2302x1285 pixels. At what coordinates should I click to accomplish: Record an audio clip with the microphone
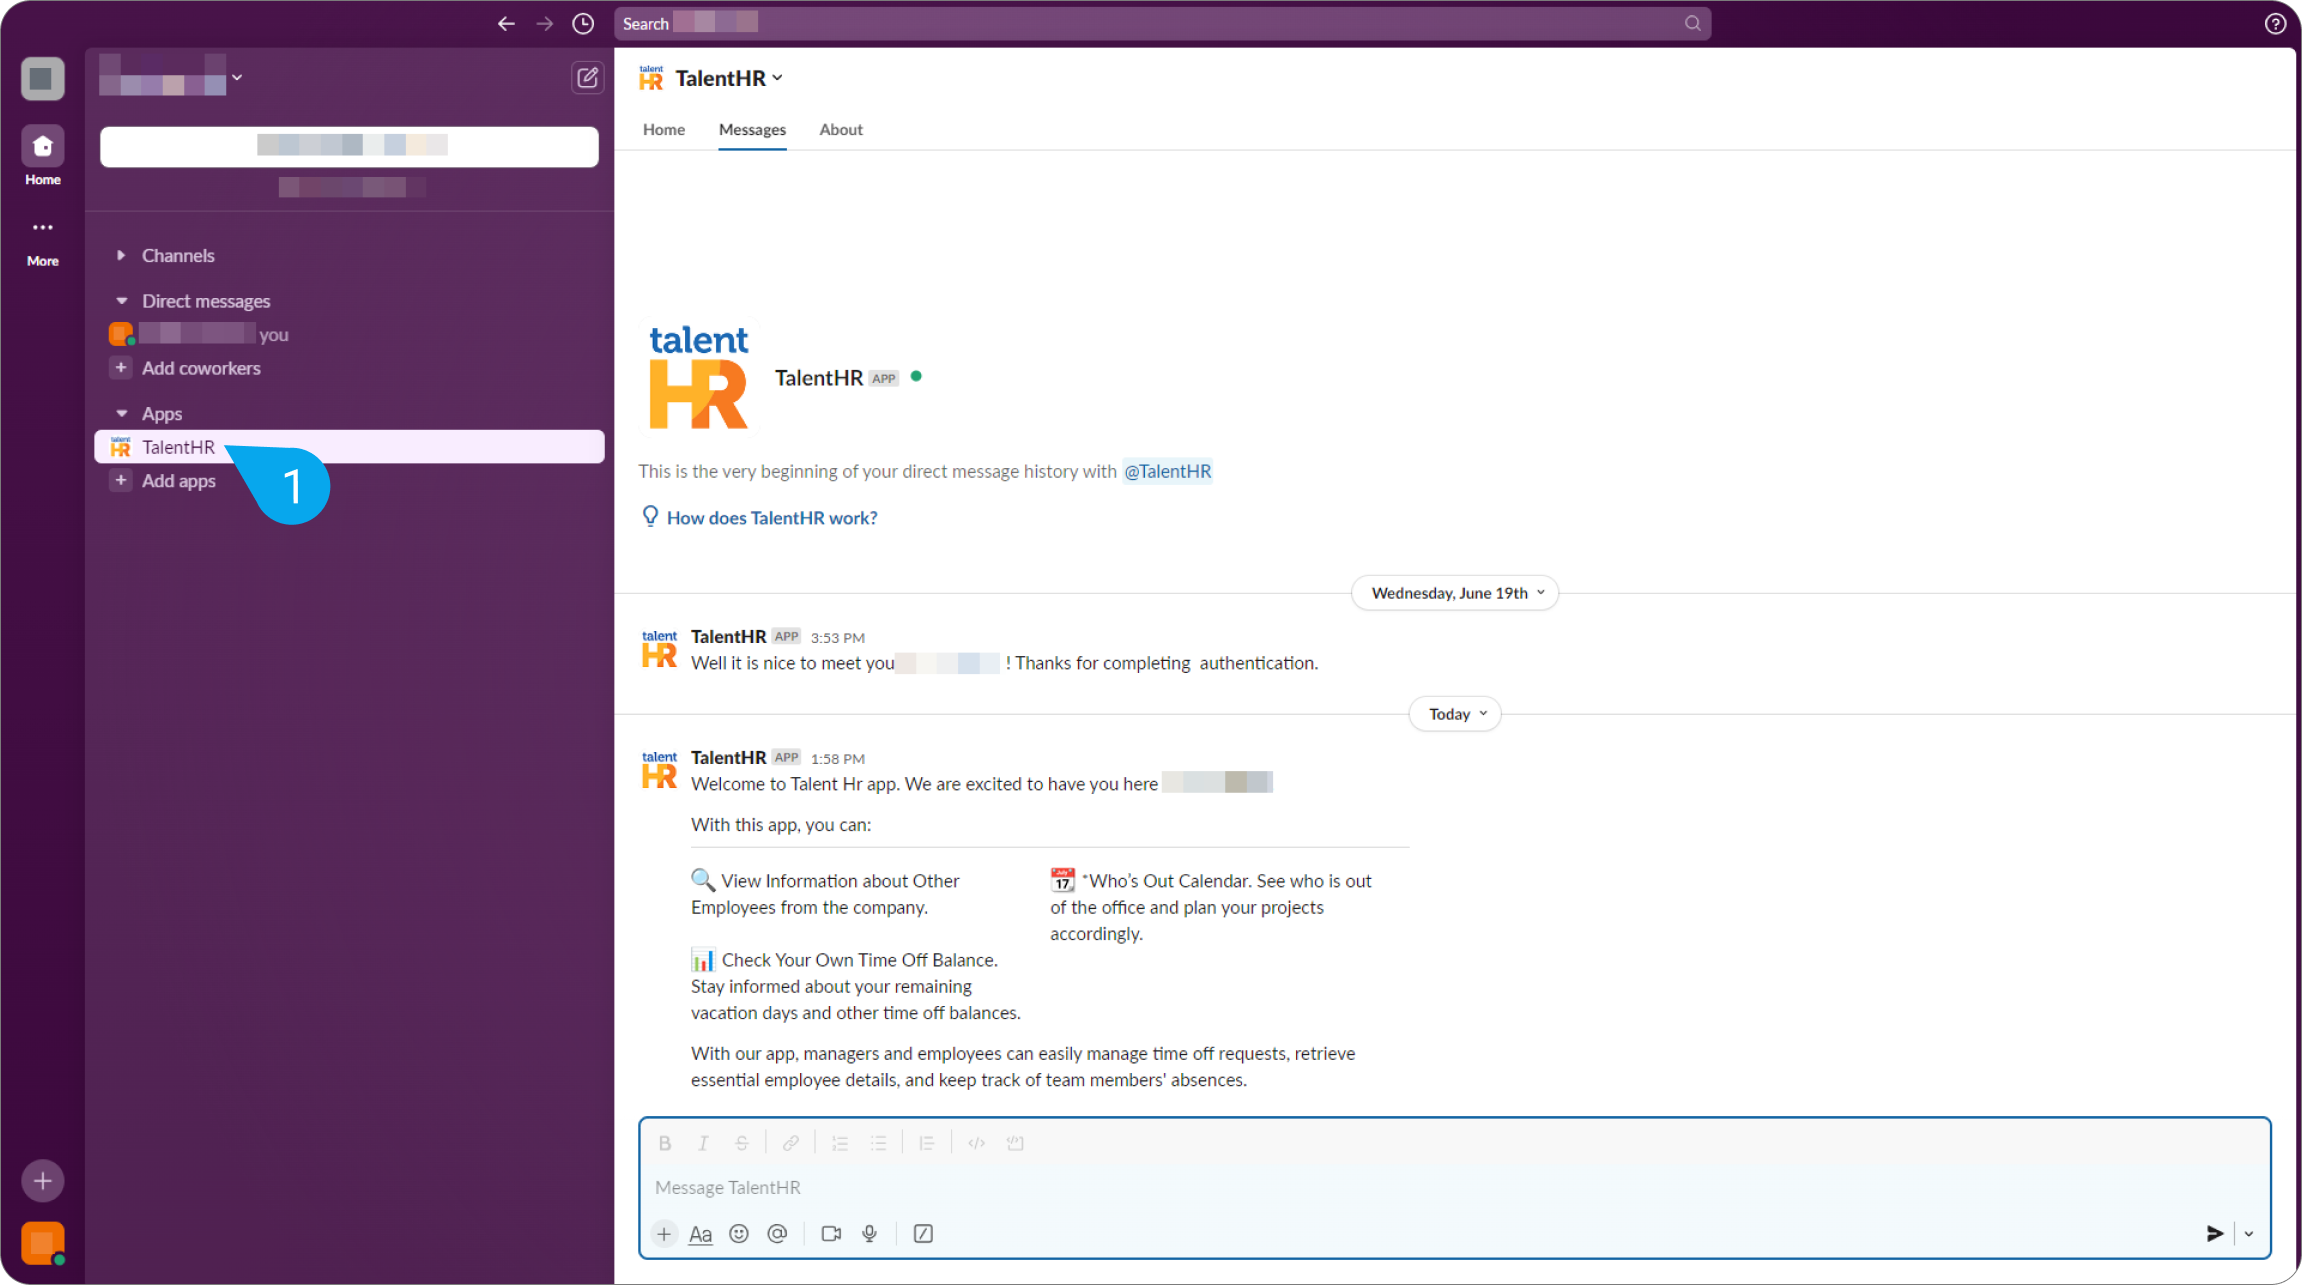pyautogui.click(x=870, y=1234)
